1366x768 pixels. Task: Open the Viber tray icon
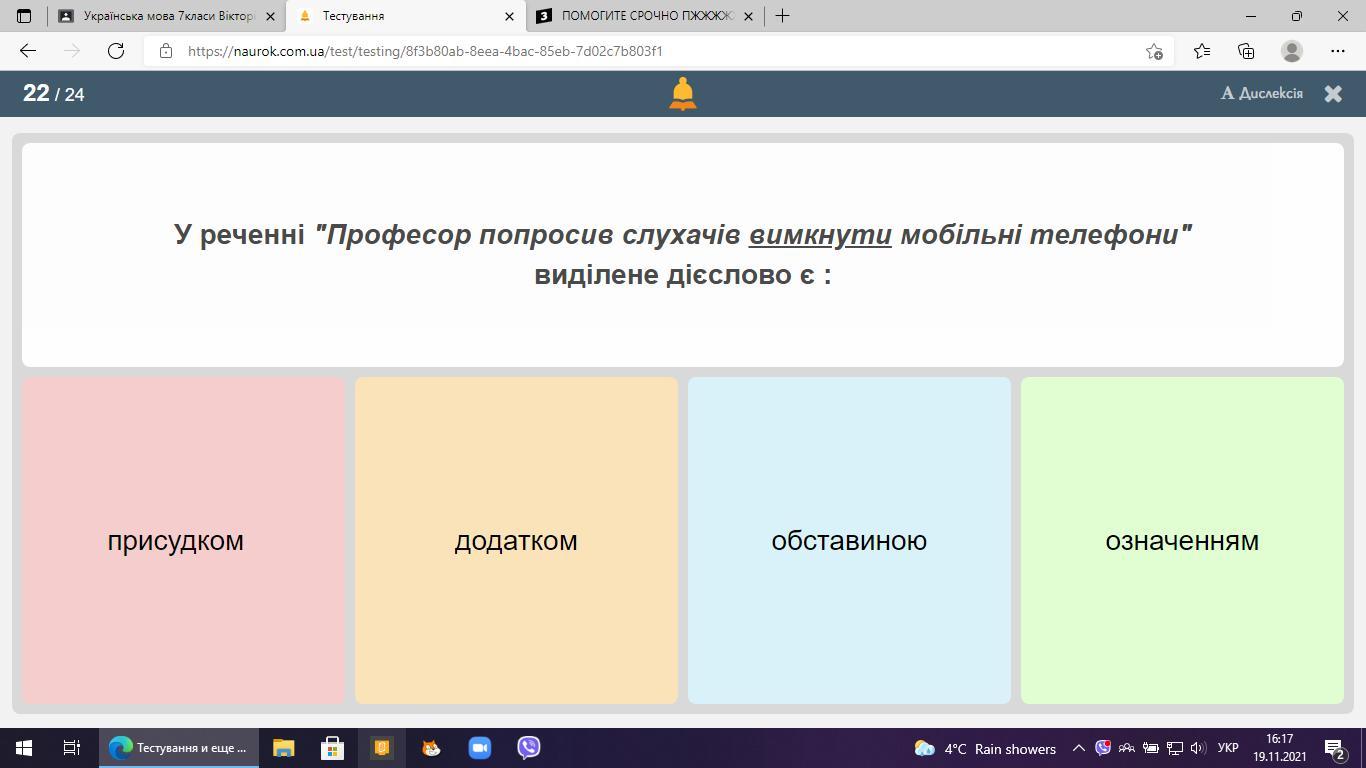click(x=1103, y=748)
